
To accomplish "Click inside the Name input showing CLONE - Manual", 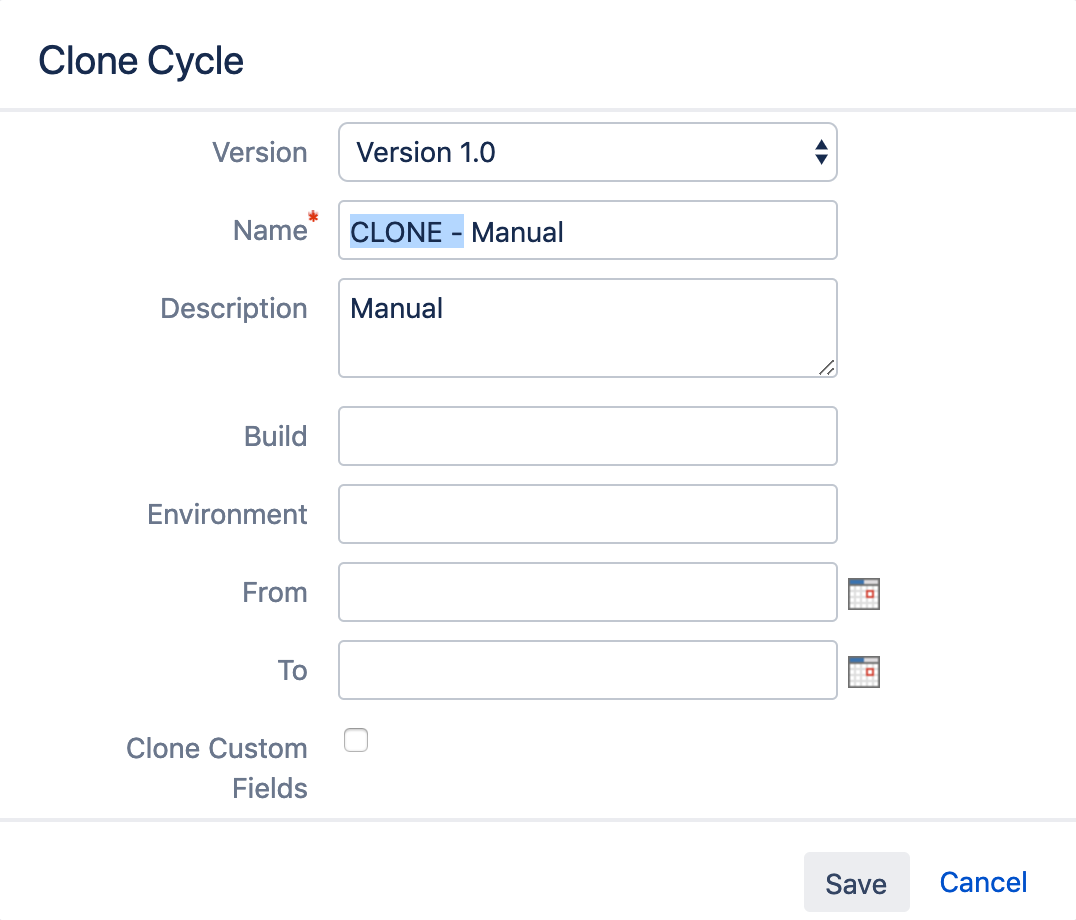I will click(x=587, y=230).
